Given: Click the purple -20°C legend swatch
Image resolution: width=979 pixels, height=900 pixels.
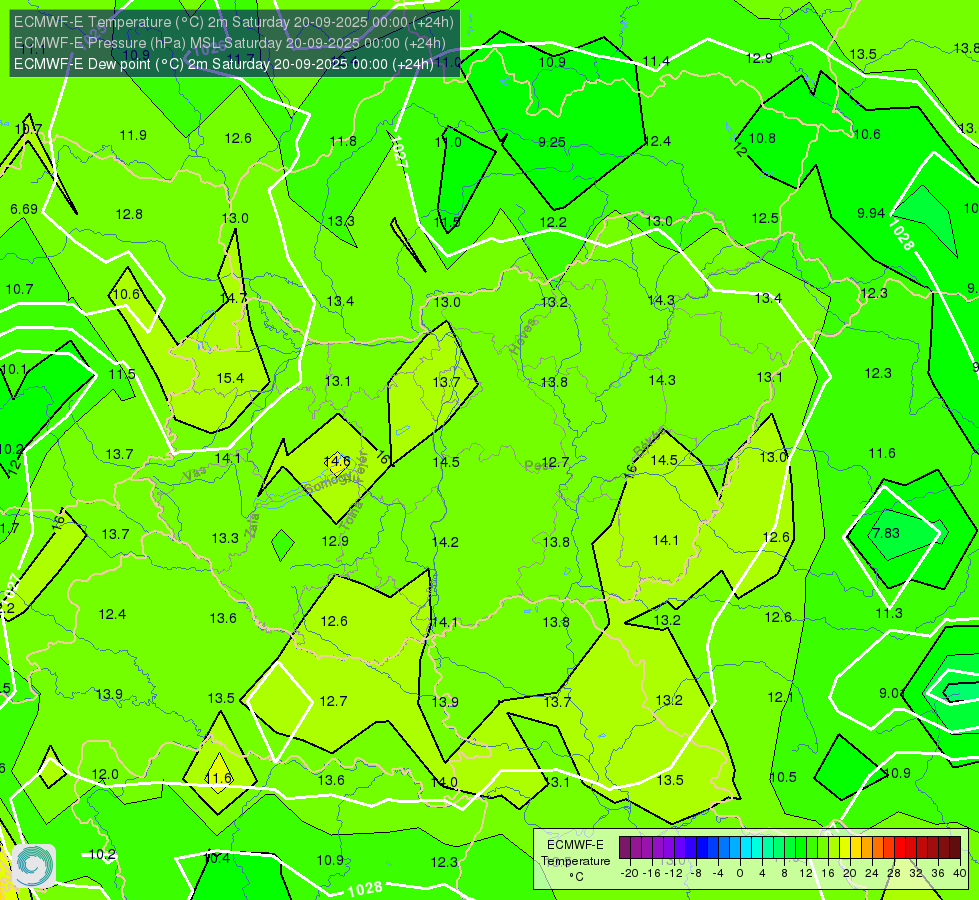Looking at the screenshot, I should click(x=625, y=848).
